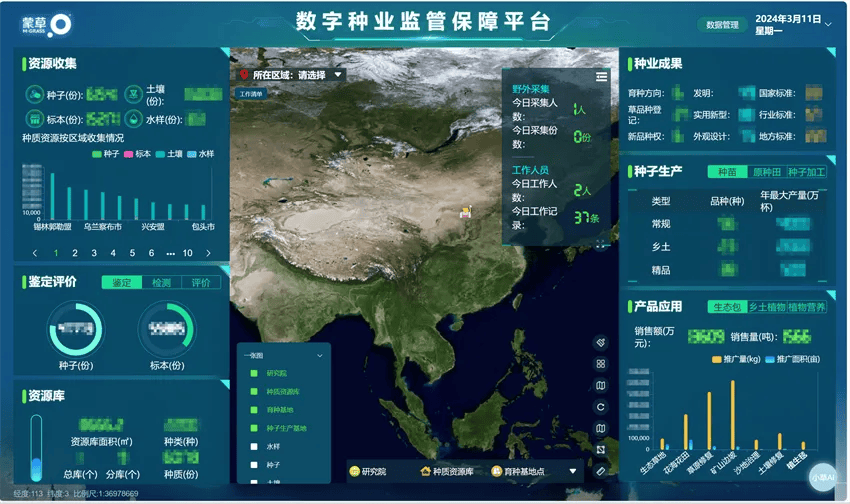
Task: Click the seed (种子) icon in 资源收集
Action: (x=35, y=94)
